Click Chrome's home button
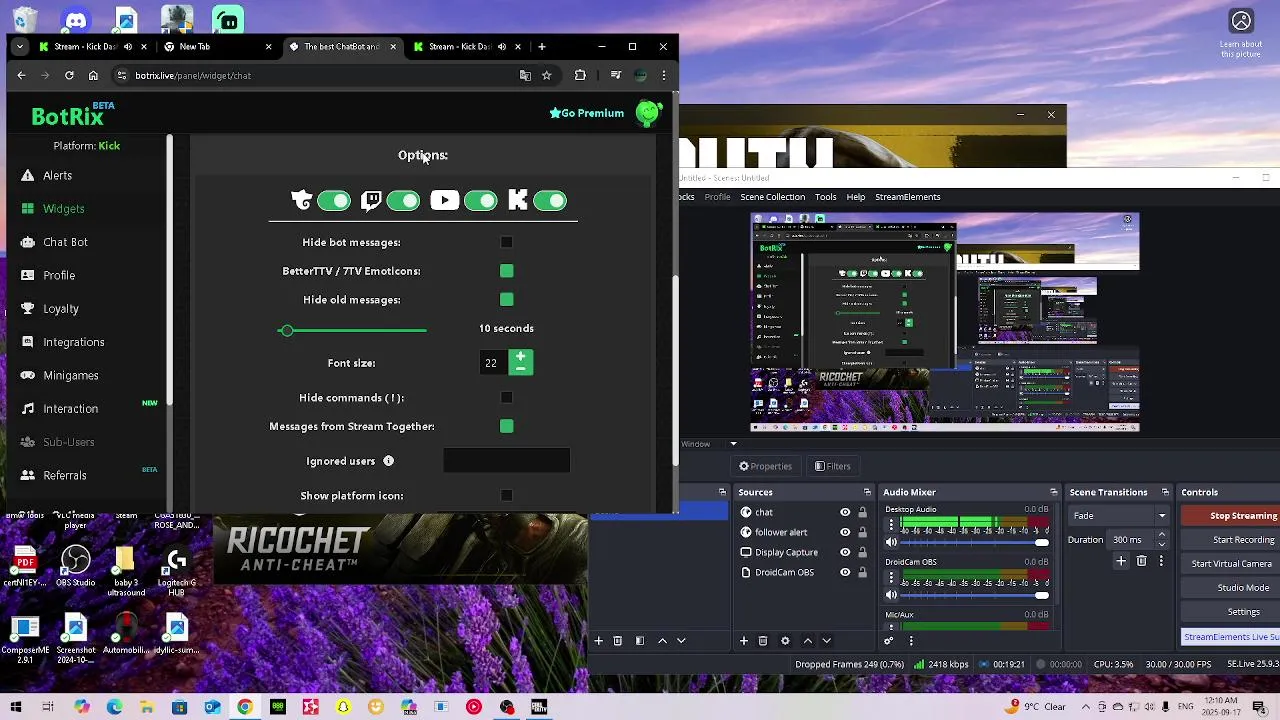The width and height of the screenshot is (1280, 720). coord(93,75)
